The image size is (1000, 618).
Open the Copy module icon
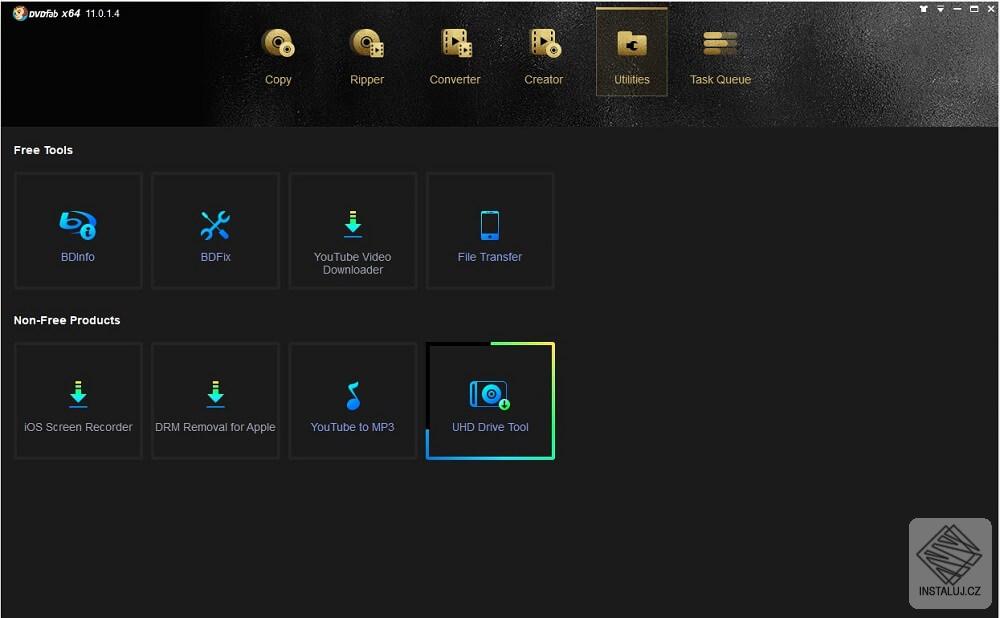click(x=278, y=43)
